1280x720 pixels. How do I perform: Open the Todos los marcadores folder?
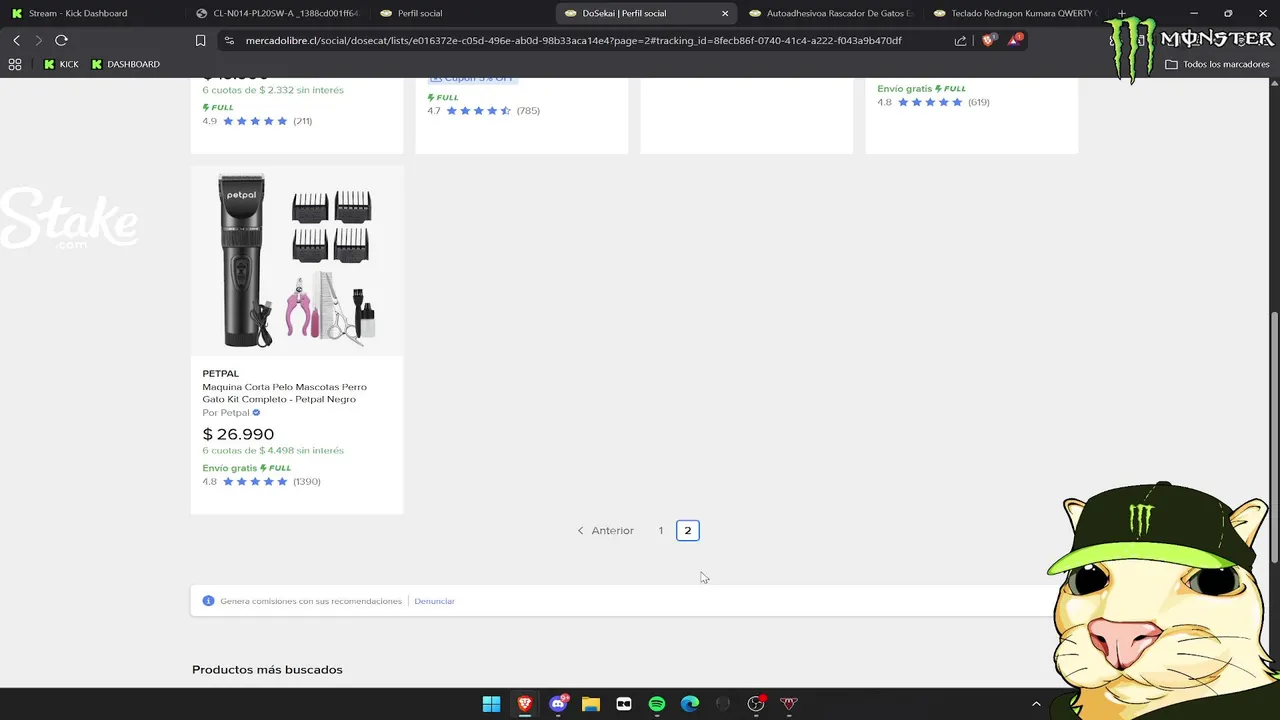pyautogui.click(x=1217, y=64)
